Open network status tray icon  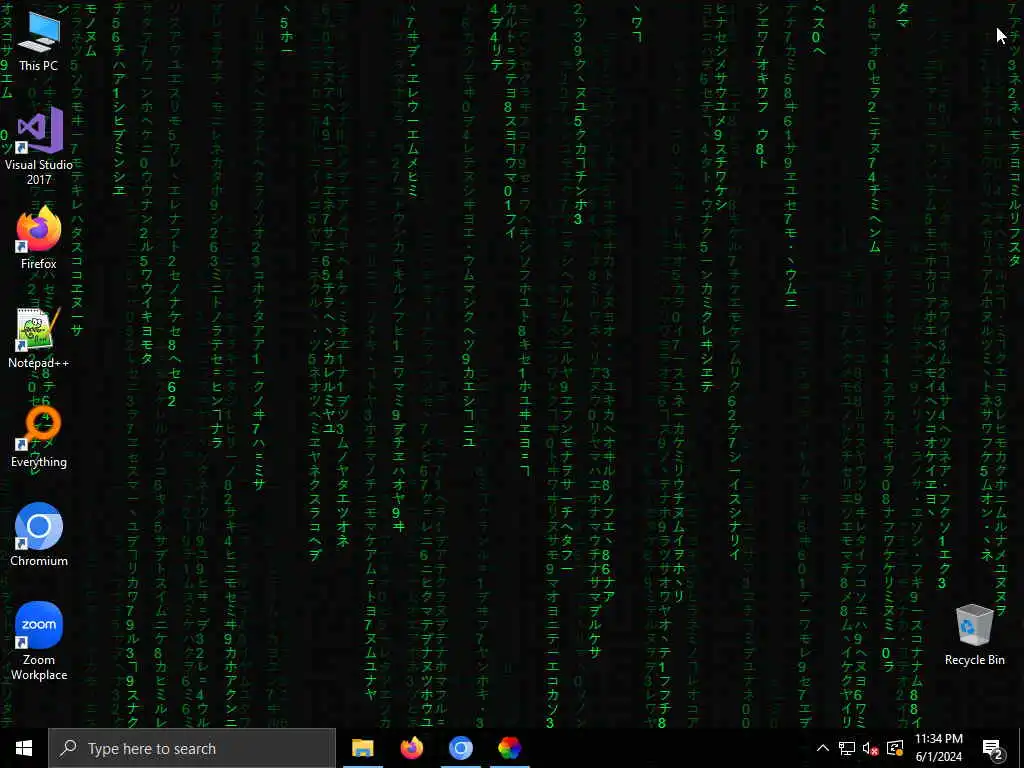(847, 748)
